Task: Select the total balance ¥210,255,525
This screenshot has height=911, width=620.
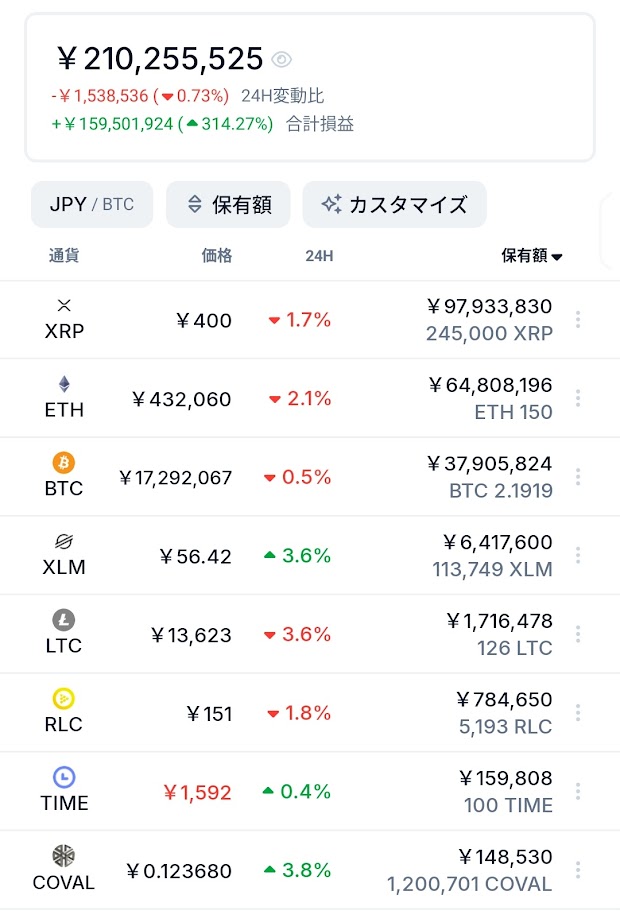Action: (x=161, y=59)
